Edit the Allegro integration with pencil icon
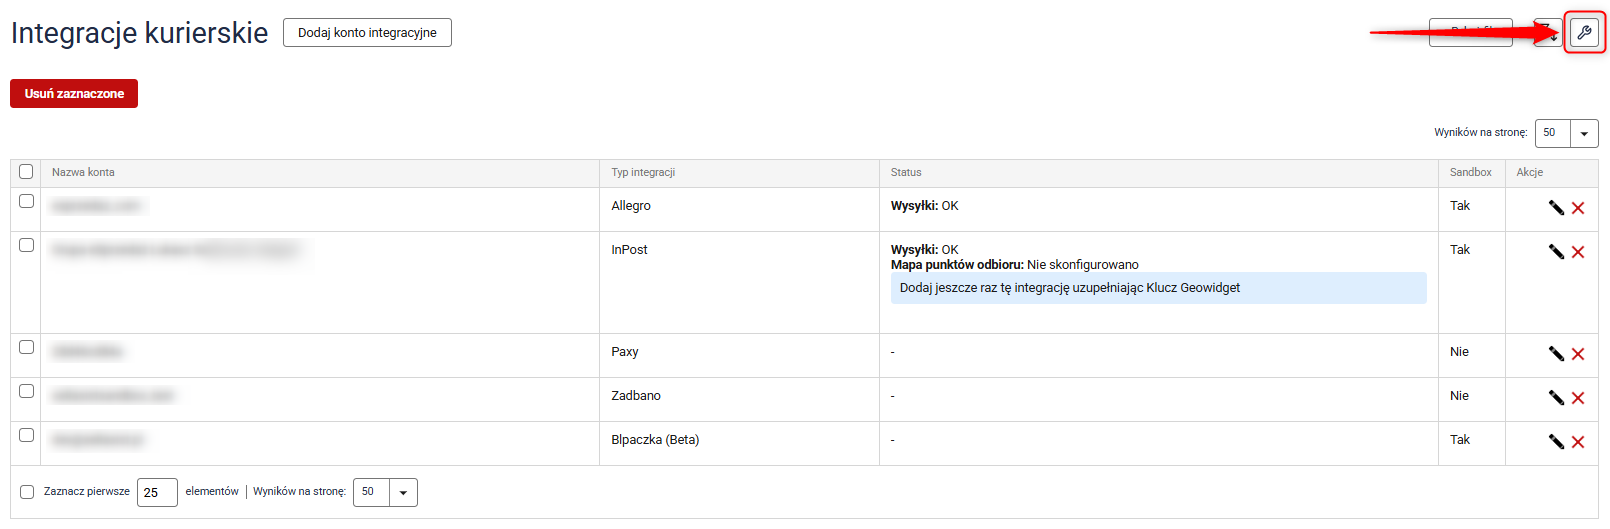 [1556, 208]
